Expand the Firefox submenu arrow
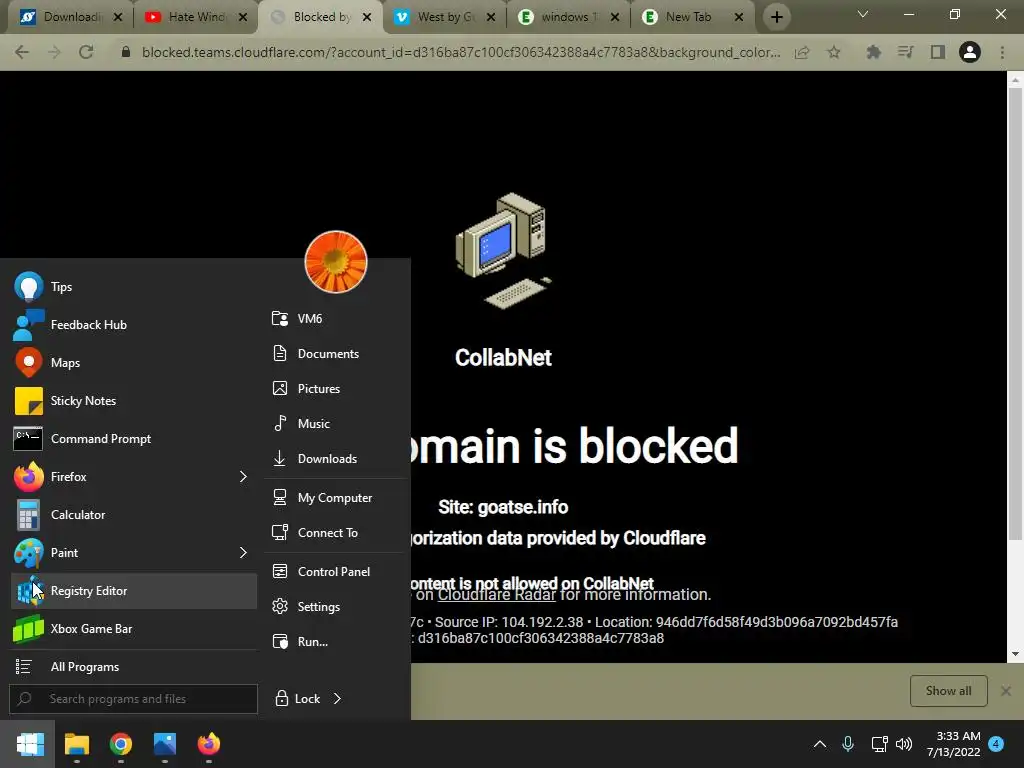1024x768 pixels. point(243,477)
